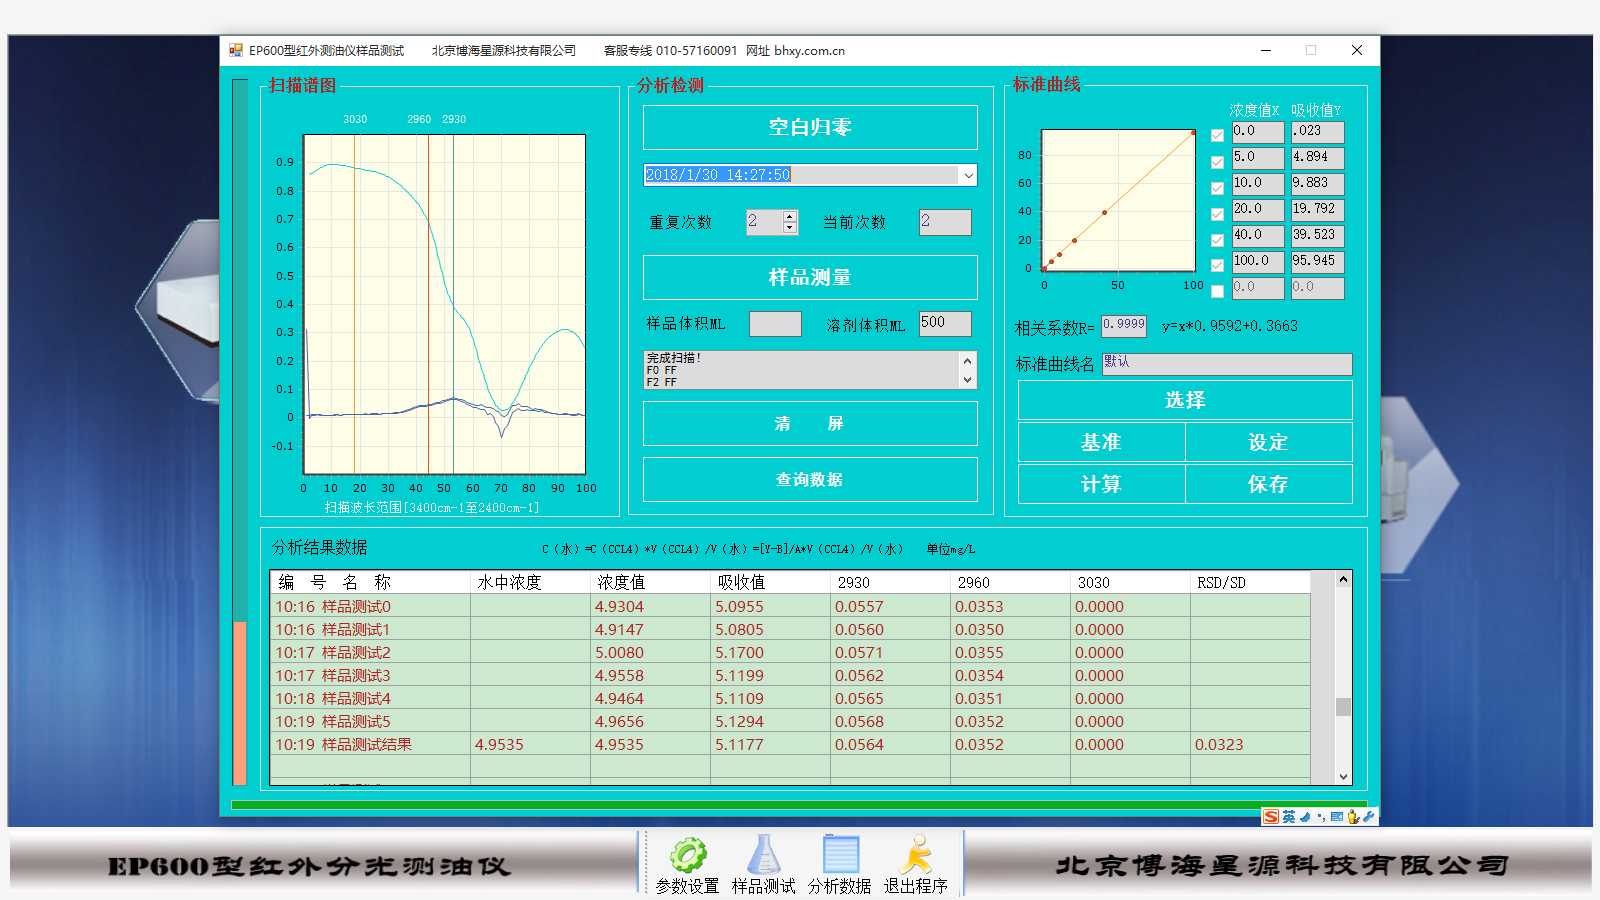Click the EP600 app icon in title bar
Viewport: 1600px width, 900px height.
[236, 50]
